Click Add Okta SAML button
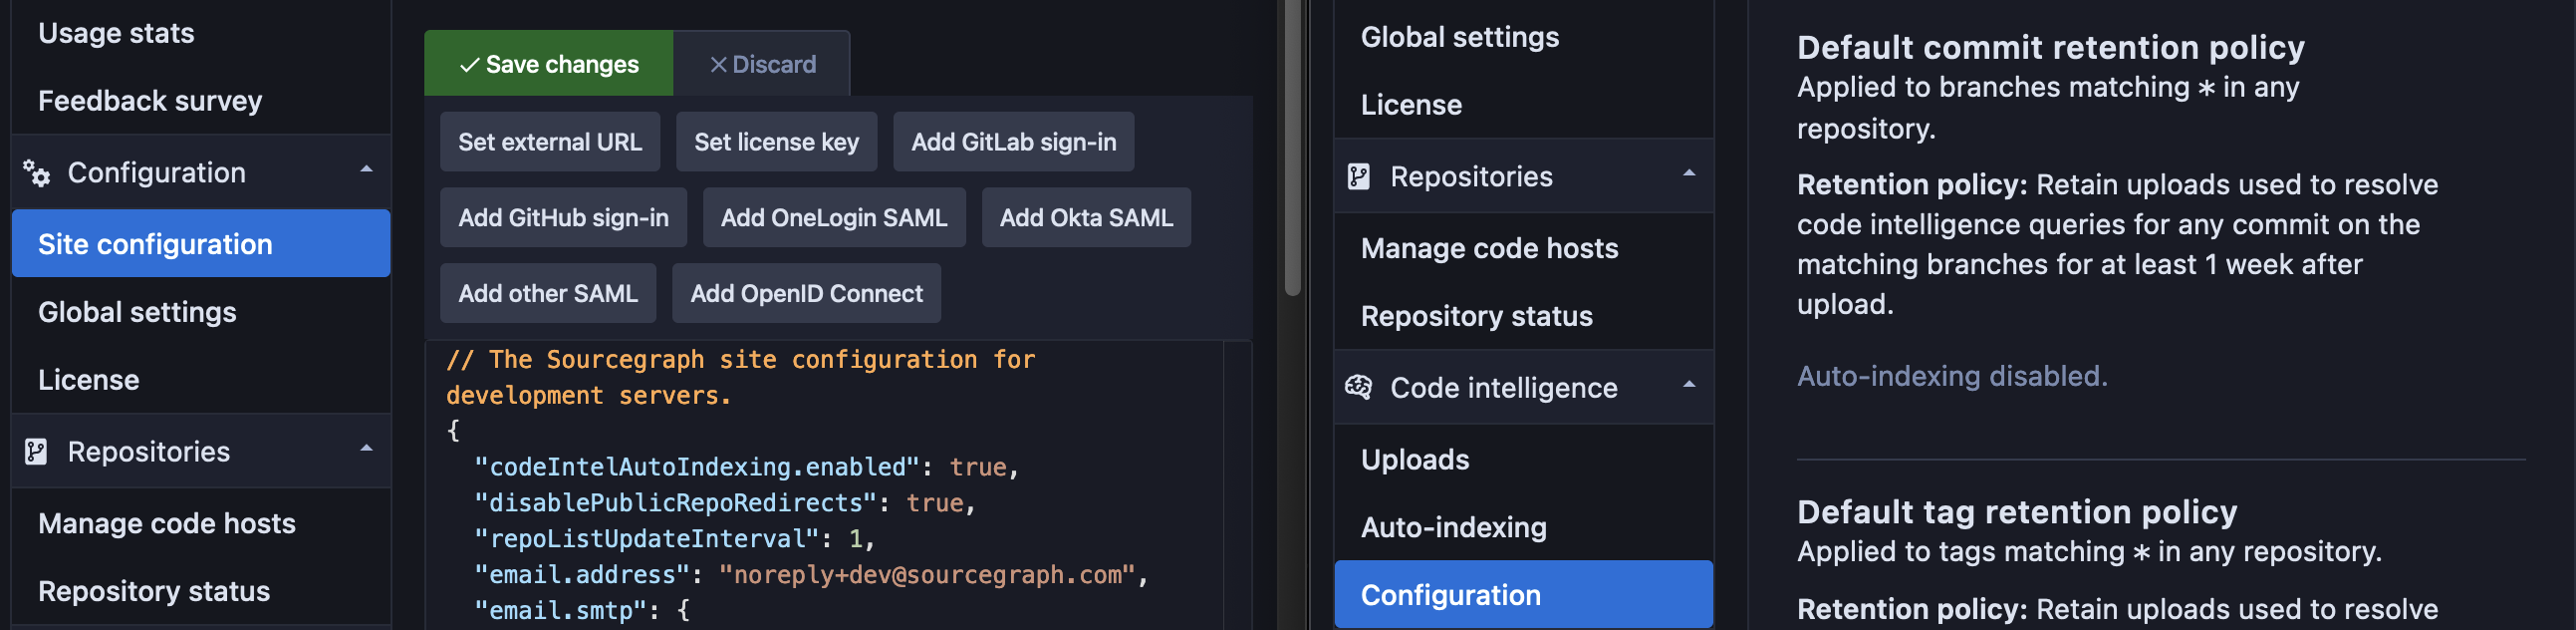 click(x=1086, y=218)
